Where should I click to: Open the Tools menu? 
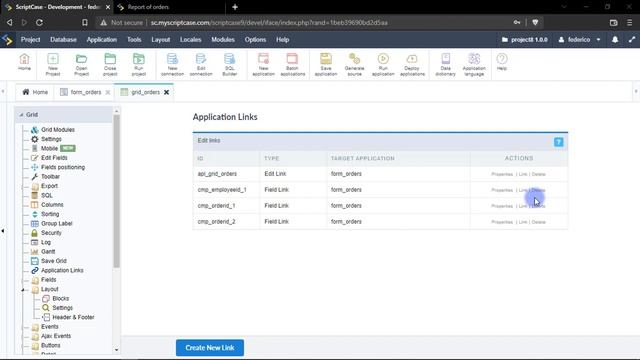[x=134, y=40]
